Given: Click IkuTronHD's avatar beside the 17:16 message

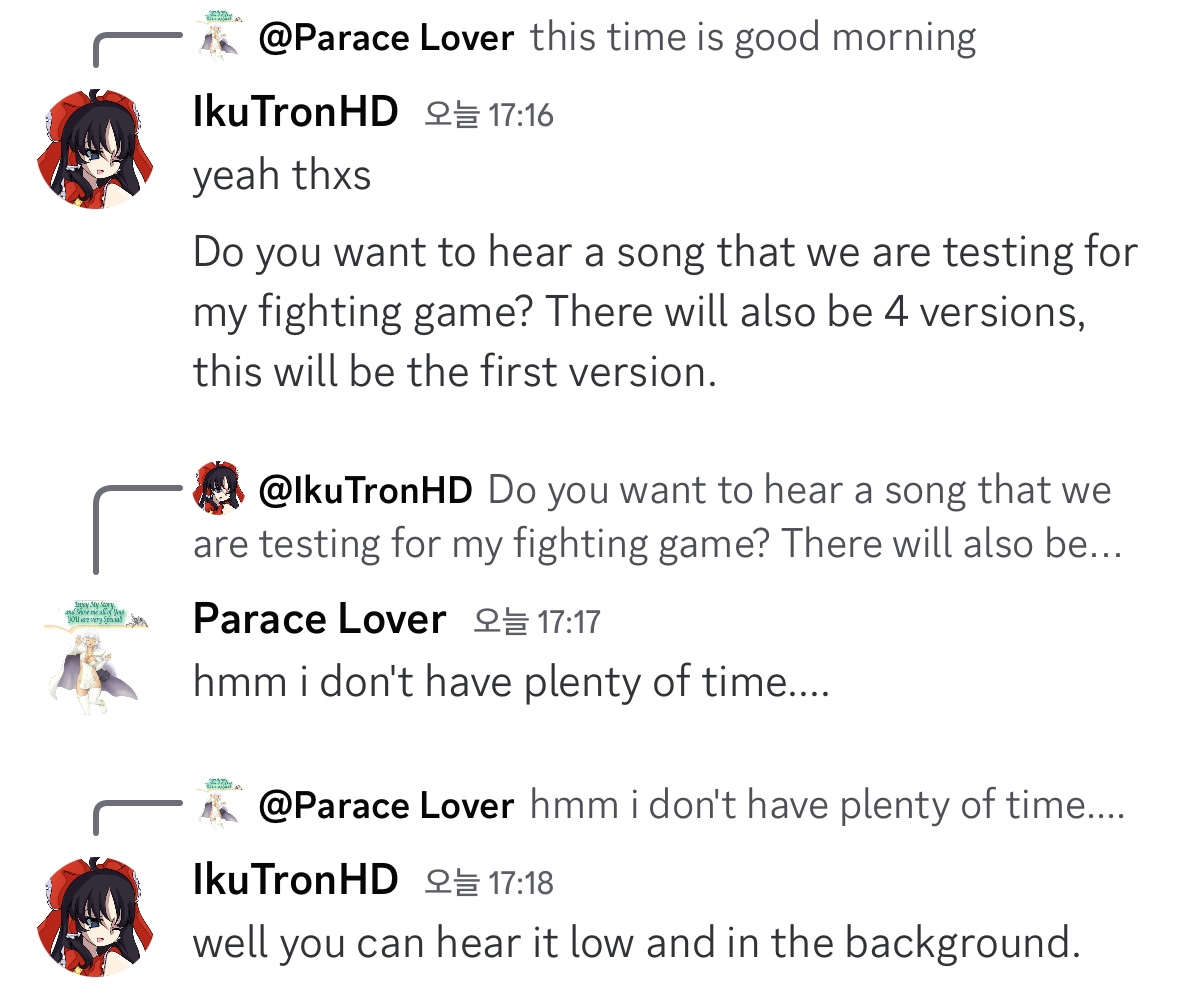Looking at the screenshot, I should tap(93, 148).
